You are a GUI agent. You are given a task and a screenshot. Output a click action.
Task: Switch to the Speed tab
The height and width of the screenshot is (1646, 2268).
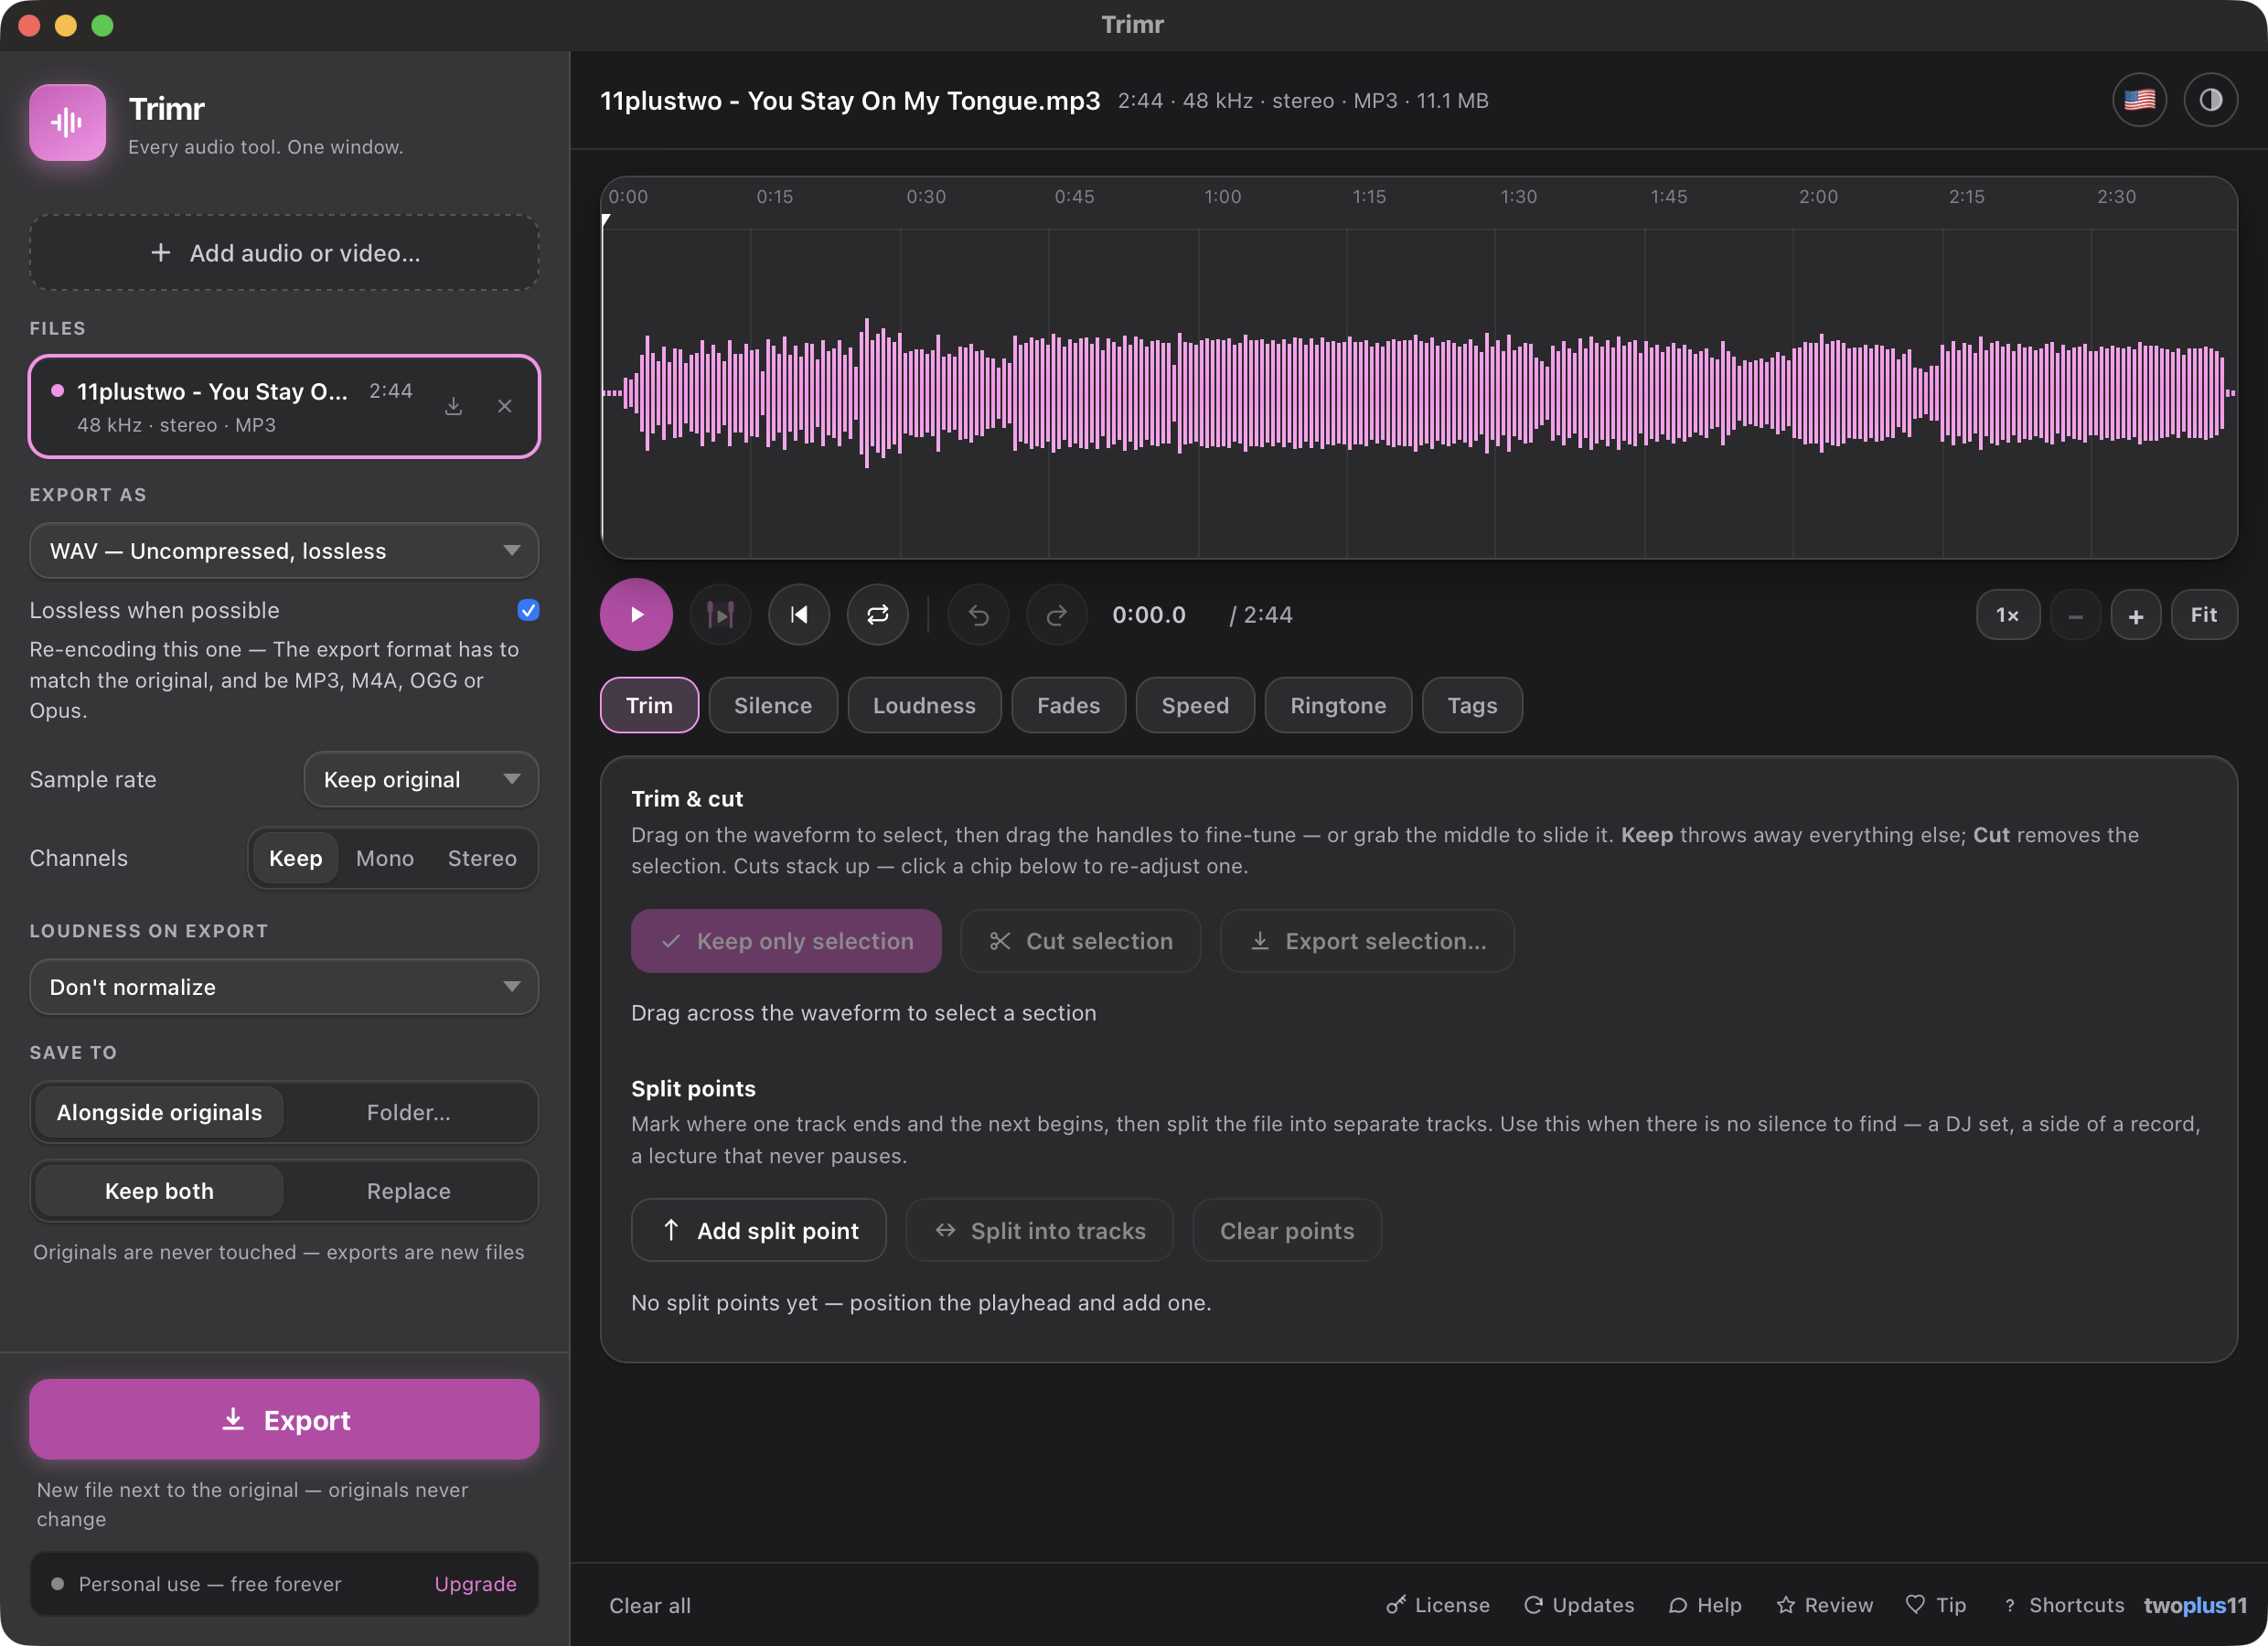[x=1195, y=705]
